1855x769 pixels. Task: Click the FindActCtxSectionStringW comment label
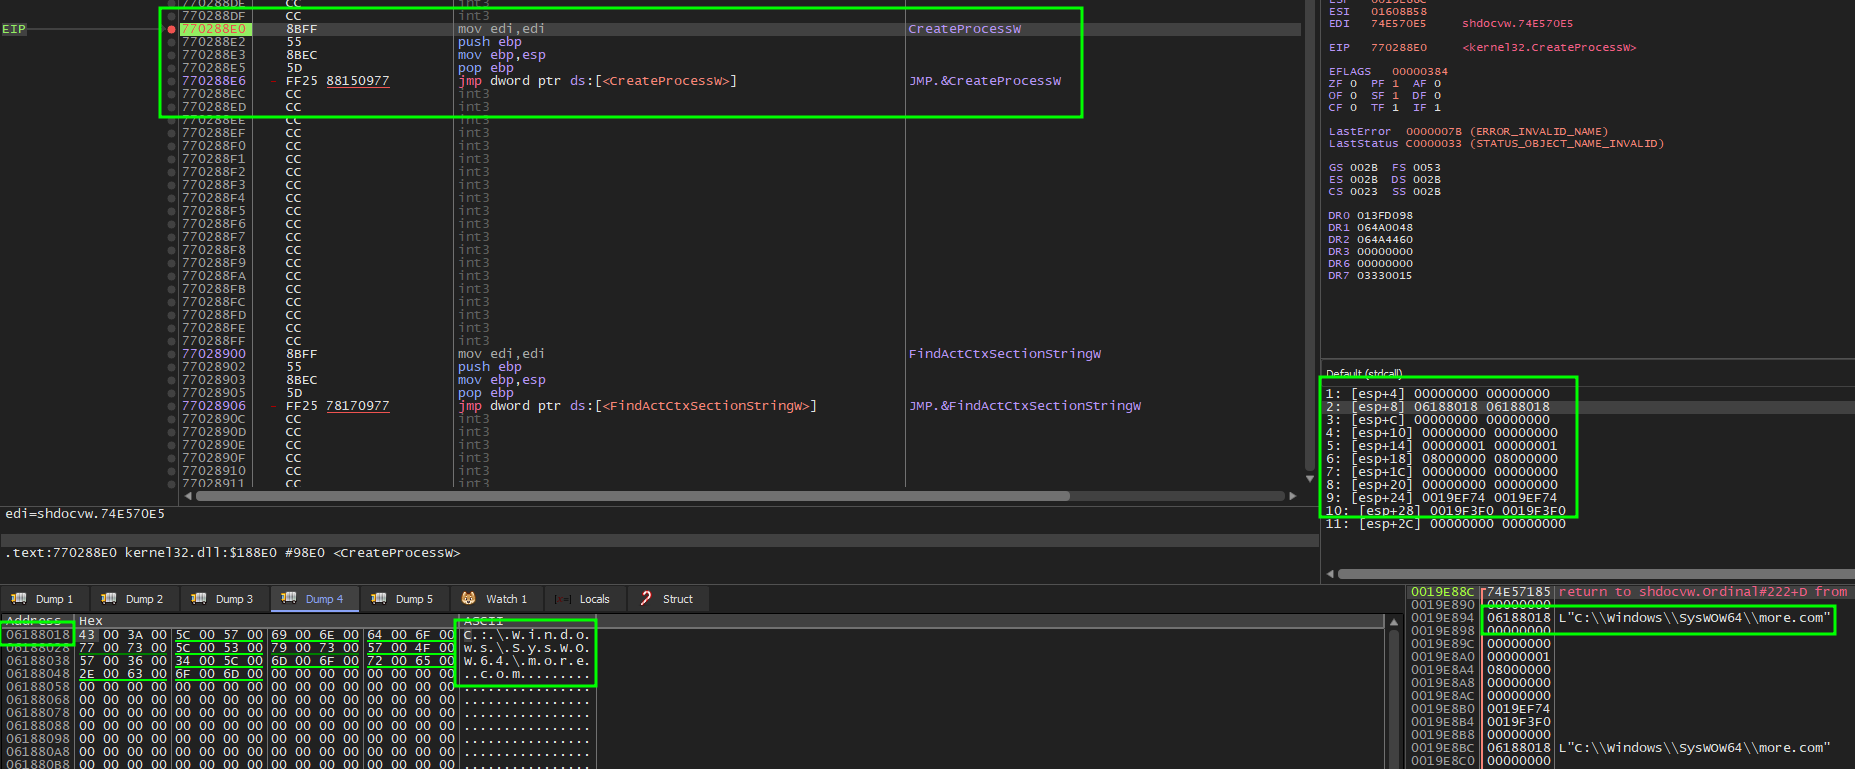(x=1004, y=354)
